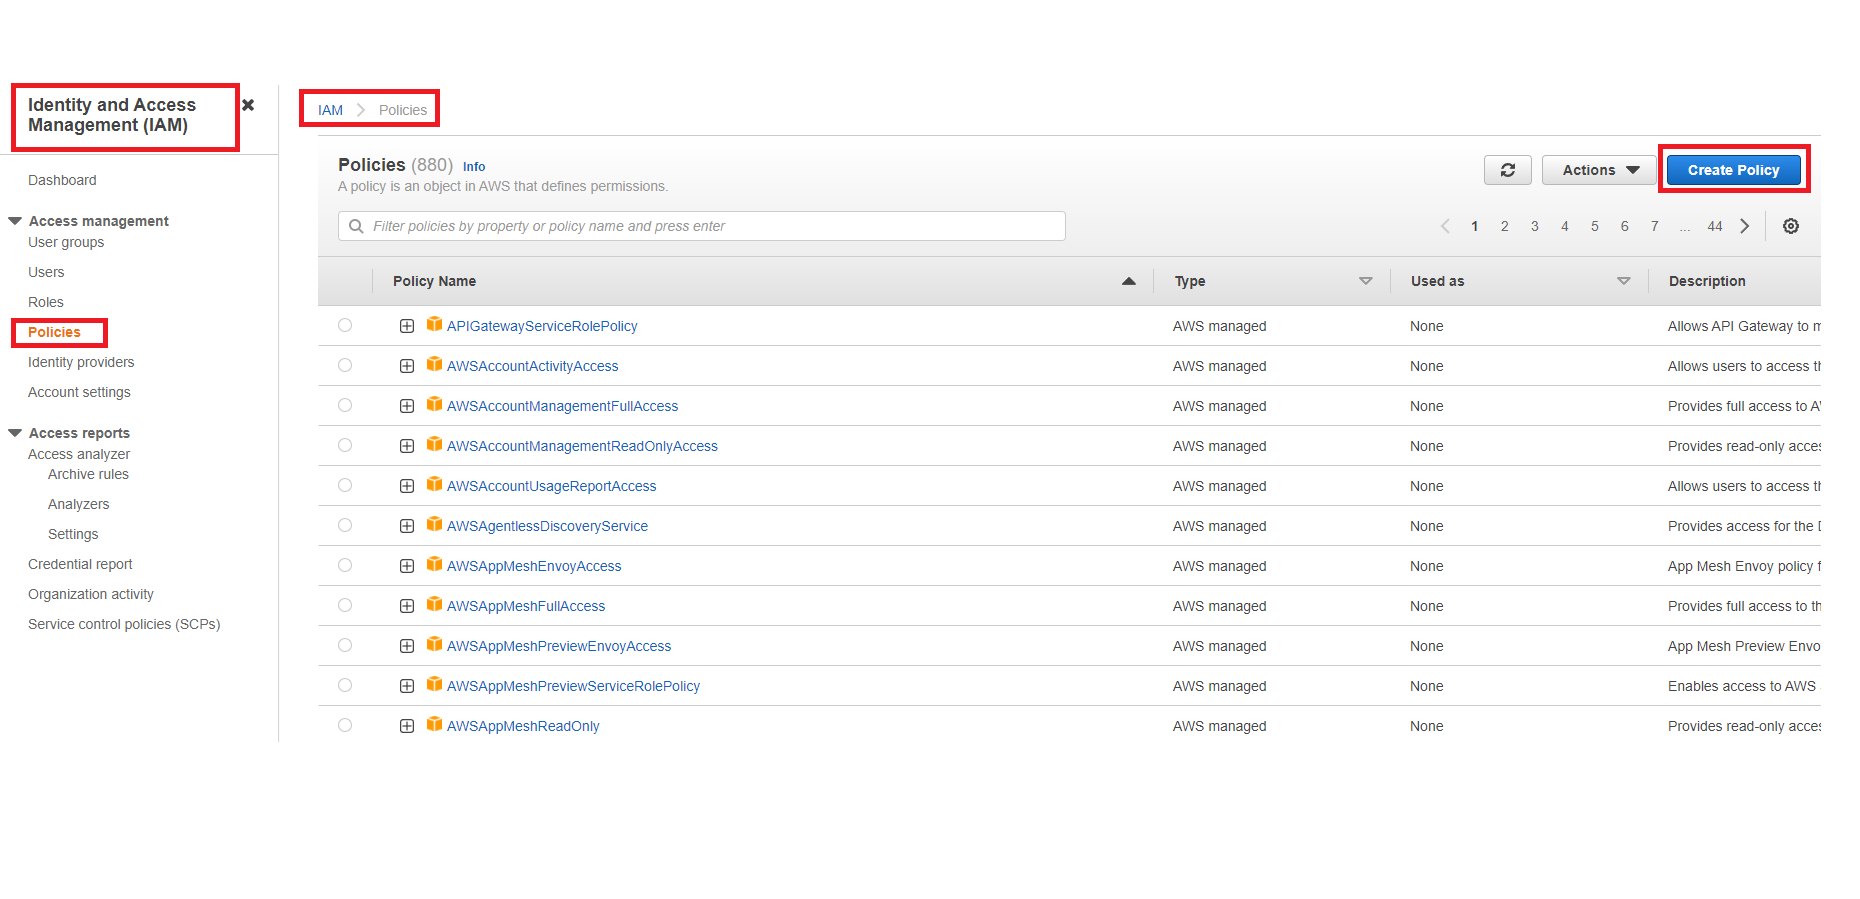The width and height of the screenshot is (1860, 899).
Task: Select the AWSAppMeshFullAccess radio button
Action: tap(345, 605)
